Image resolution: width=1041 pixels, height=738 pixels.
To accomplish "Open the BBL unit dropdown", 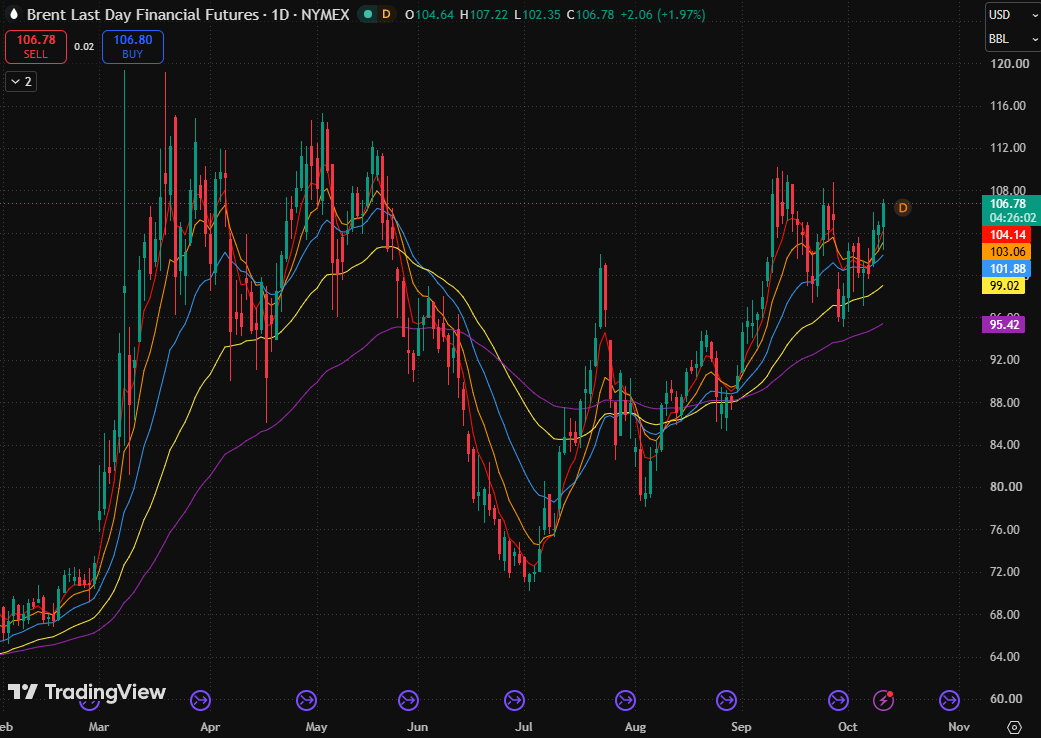I will point(1013,39).
